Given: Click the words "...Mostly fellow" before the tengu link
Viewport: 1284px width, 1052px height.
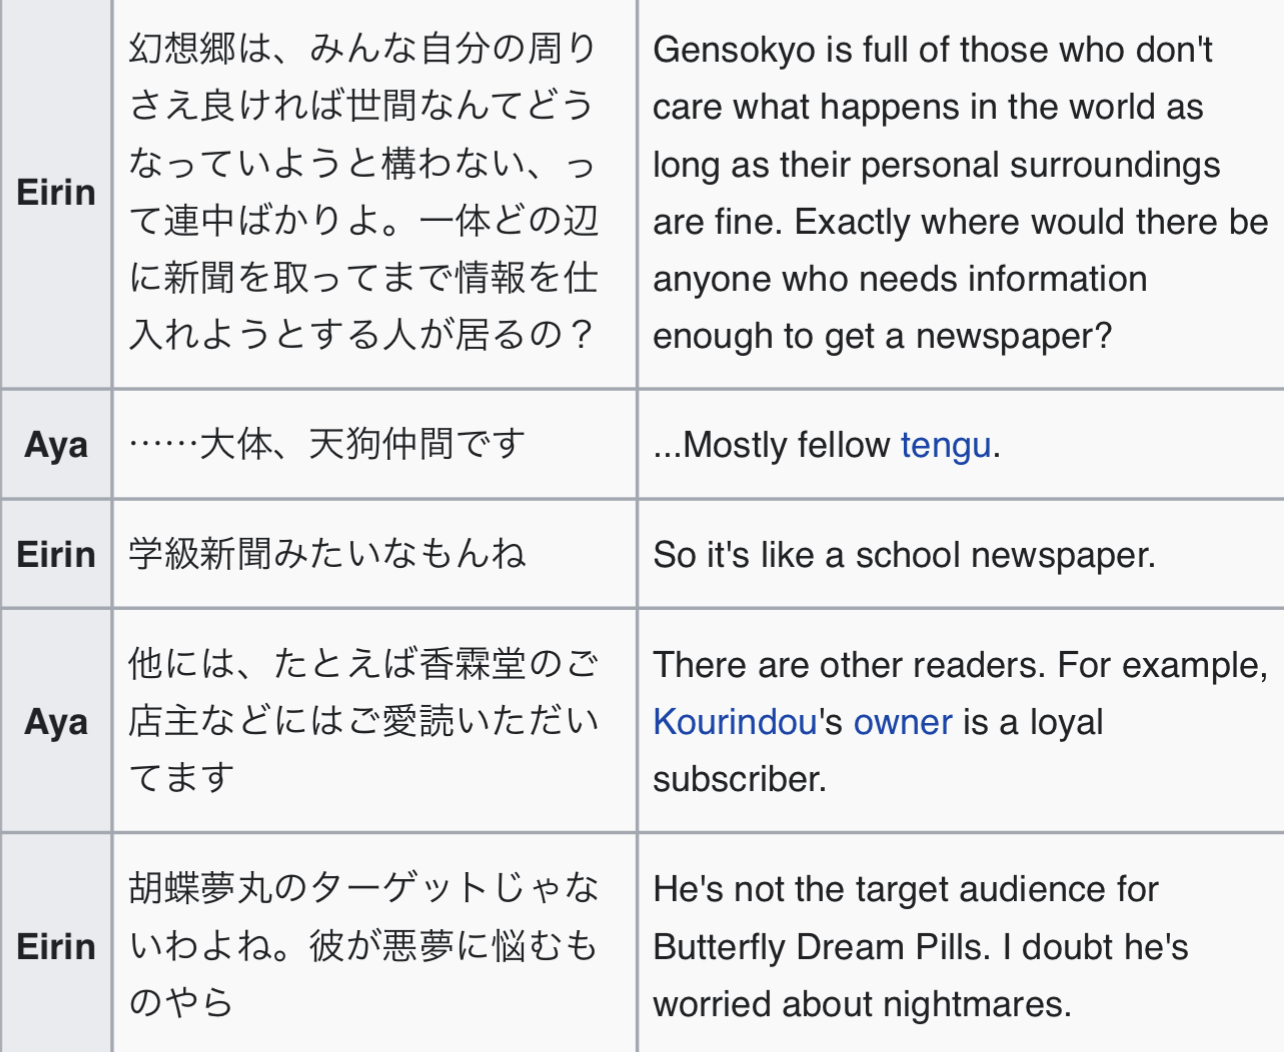Looking at the screenshot, I should coord(771,445).
